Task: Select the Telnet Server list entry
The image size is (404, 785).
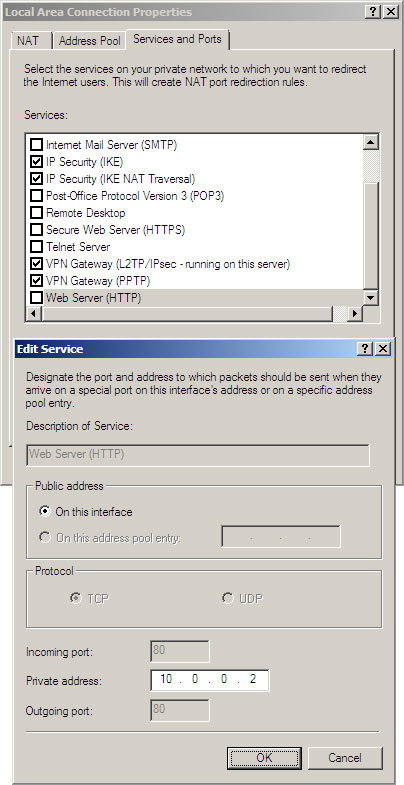Action: pos(78,247)
